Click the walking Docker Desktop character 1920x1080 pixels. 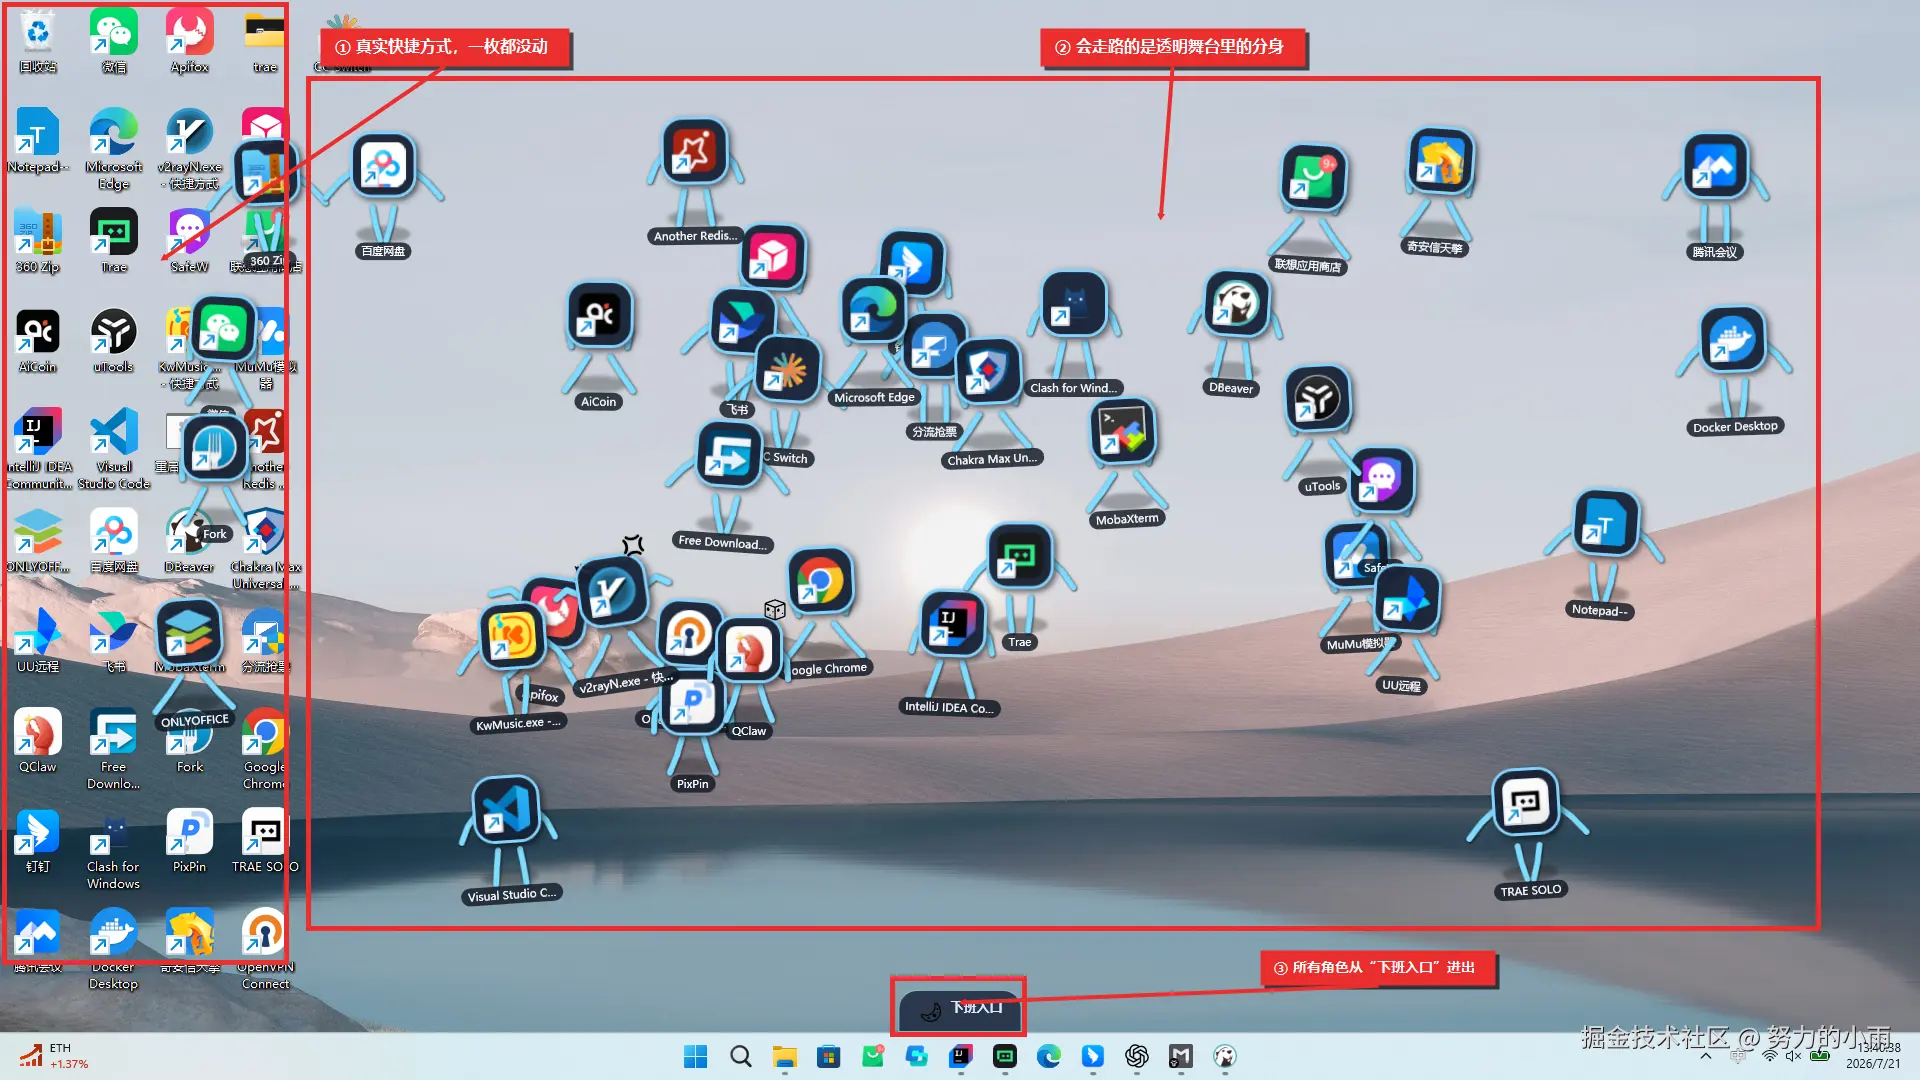coord(1733,340)
